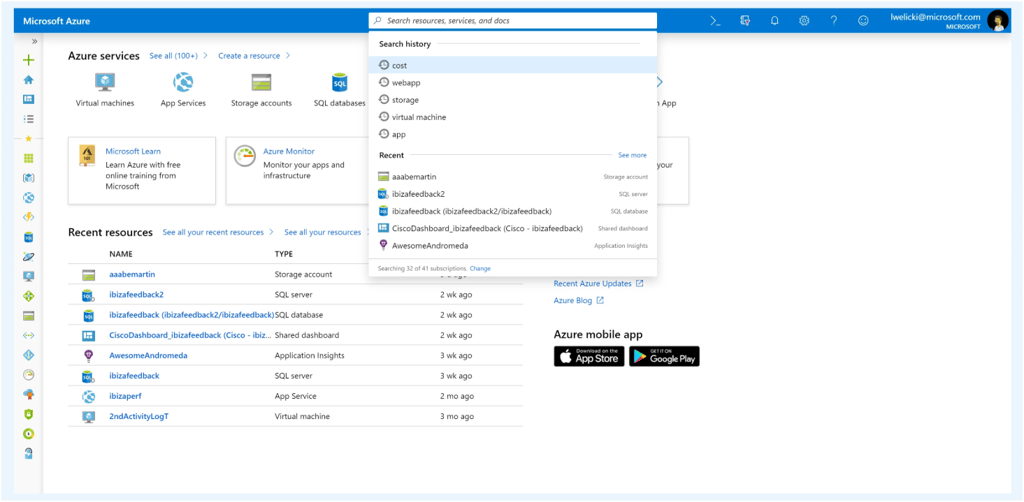Viewport: 1024px width, 502px height.
Task: Open Monitor gauge icon in sidebar
Action: pyautogui.click(x=28, y=375)
